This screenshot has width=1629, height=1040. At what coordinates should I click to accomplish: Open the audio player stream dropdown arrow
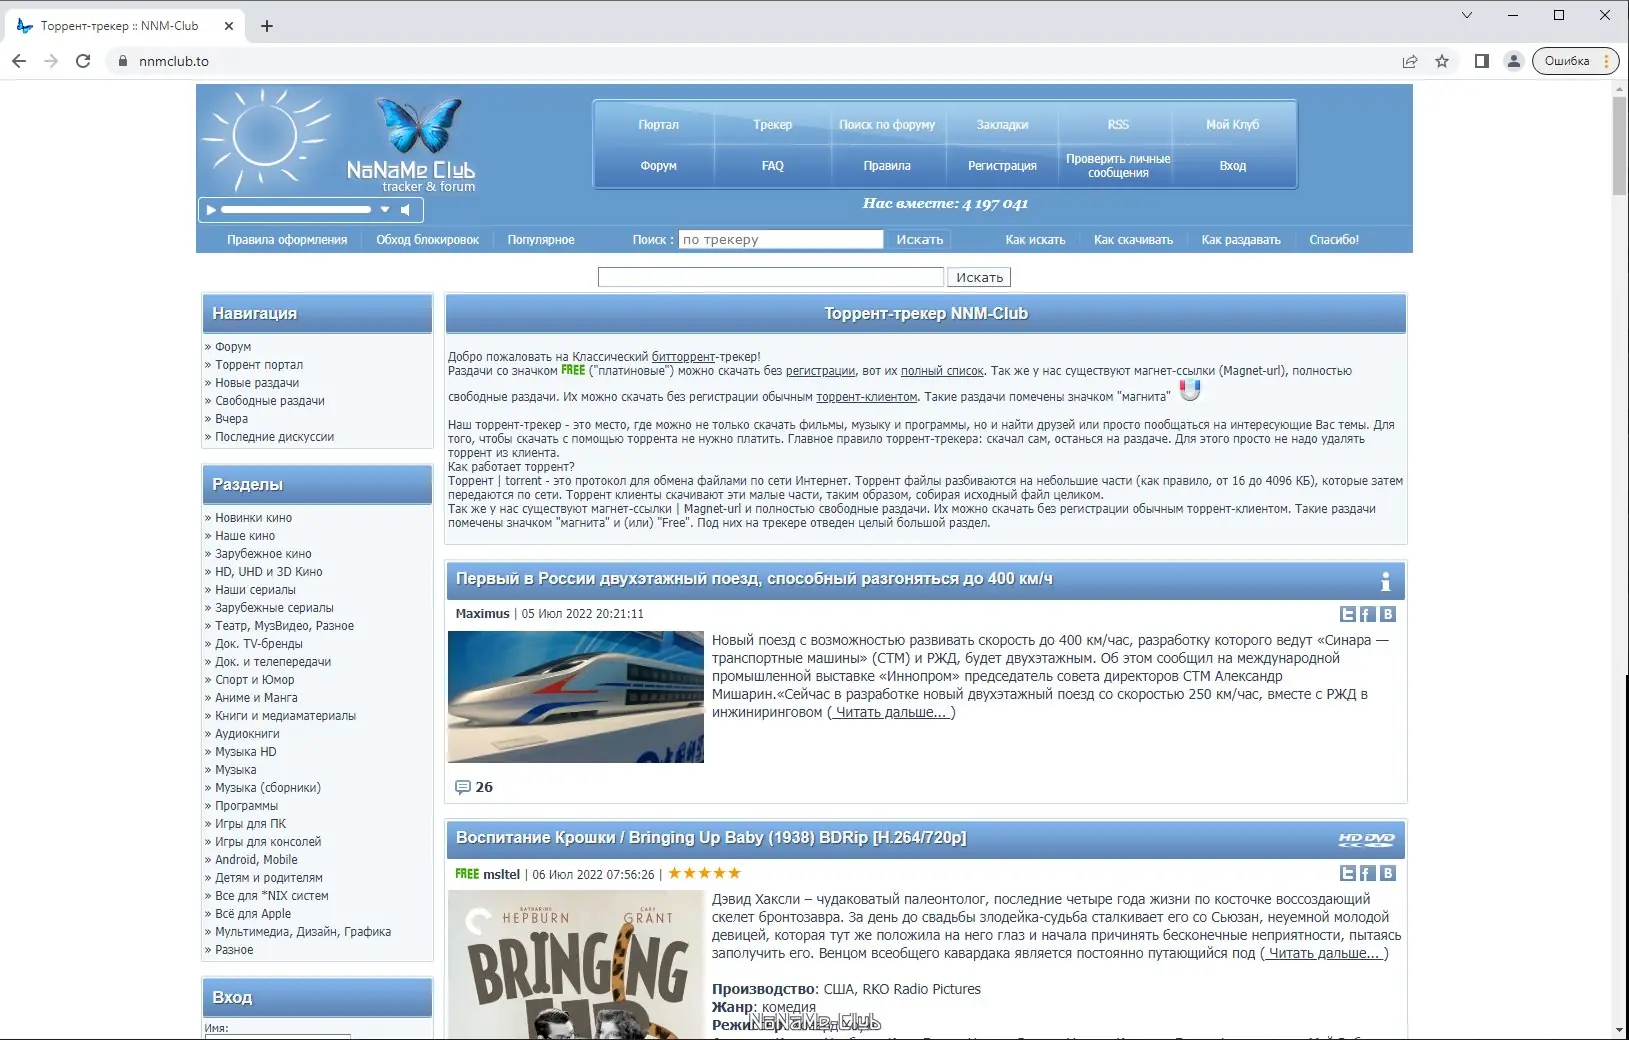coord(385,210)
